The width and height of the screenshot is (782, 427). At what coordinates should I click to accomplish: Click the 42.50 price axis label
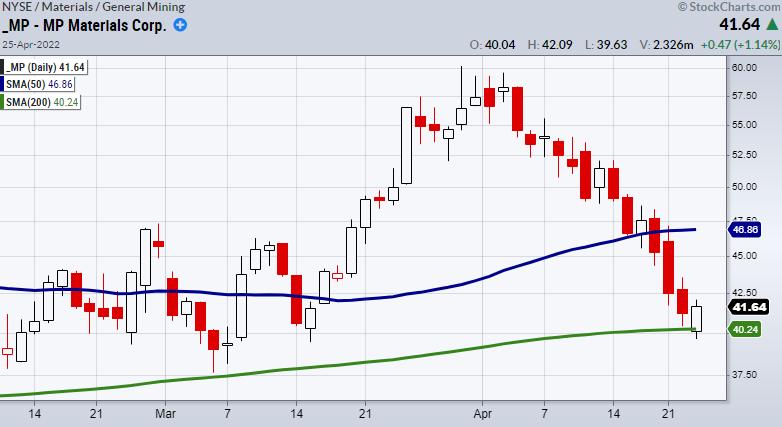744,292
